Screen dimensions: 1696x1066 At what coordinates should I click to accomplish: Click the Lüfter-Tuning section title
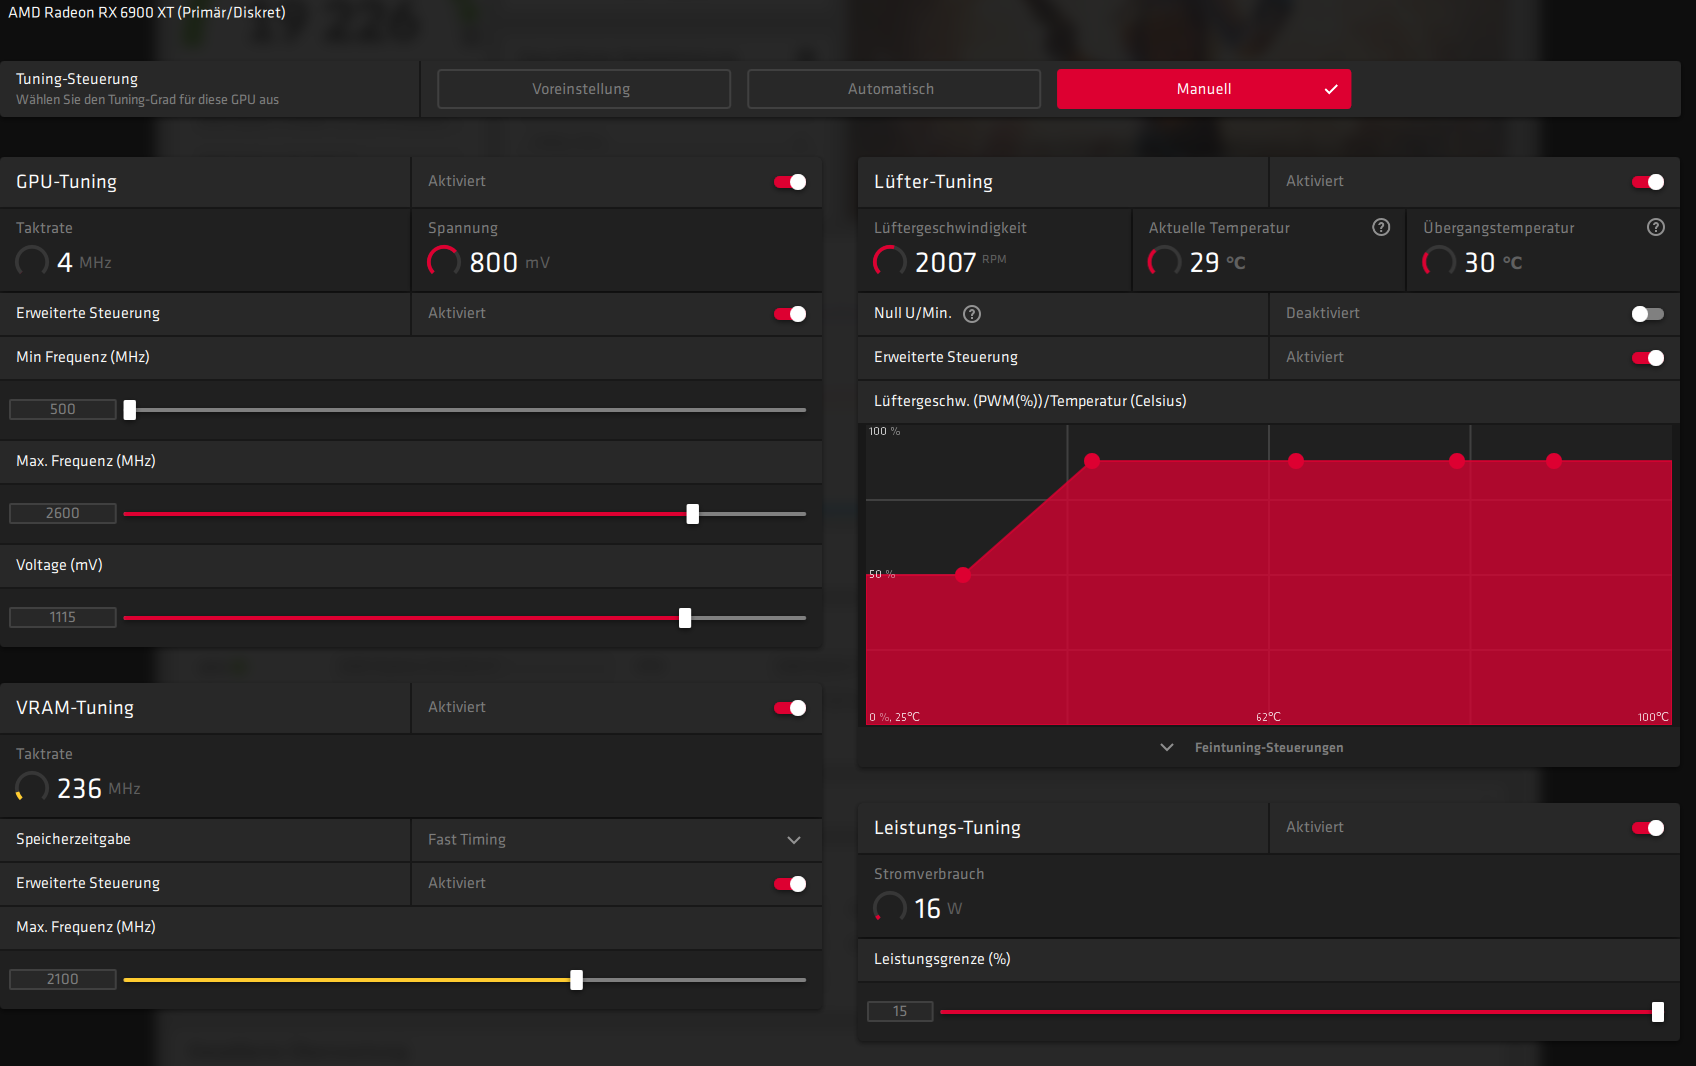[x=934, y=182]
